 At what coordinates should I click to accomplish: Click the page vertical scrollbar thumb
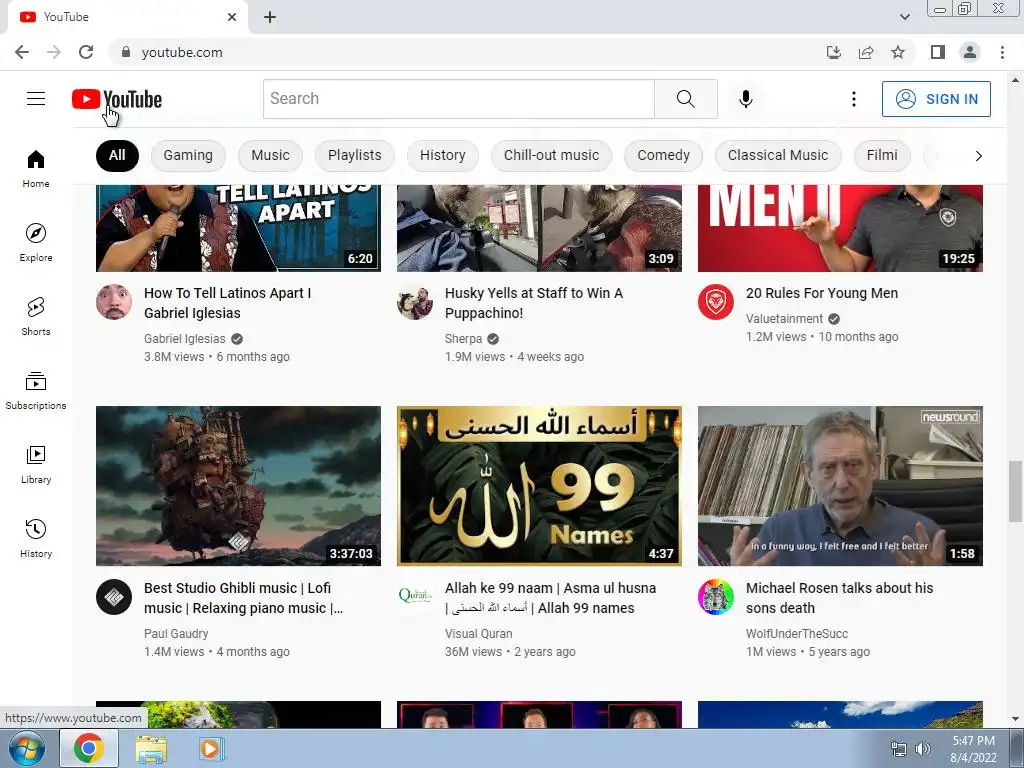tap(1015, 491)
